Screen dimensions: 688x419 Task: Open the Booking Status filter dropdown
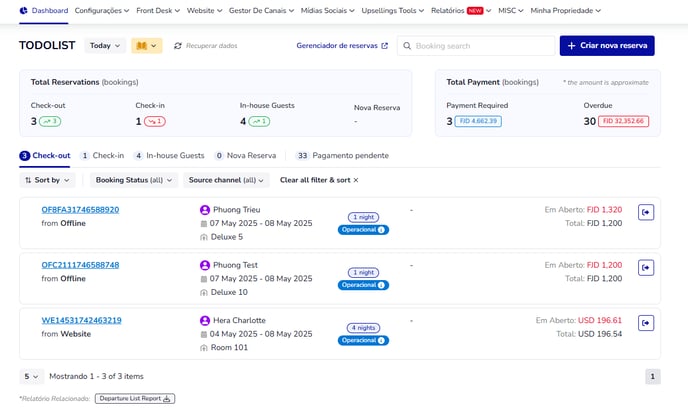click(x=134, y=180)
